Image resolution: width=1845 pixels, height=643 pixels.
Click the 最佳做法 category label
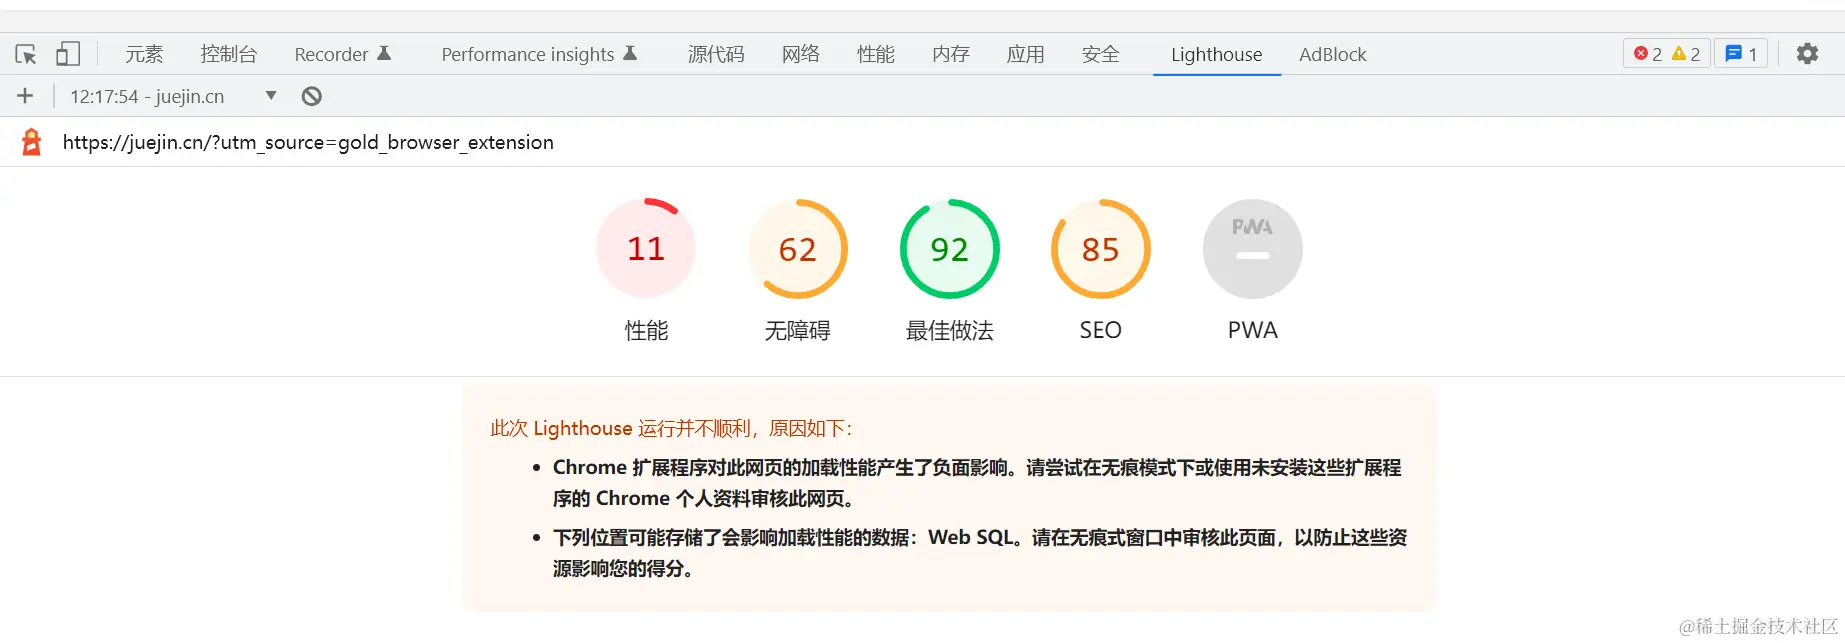950,330
